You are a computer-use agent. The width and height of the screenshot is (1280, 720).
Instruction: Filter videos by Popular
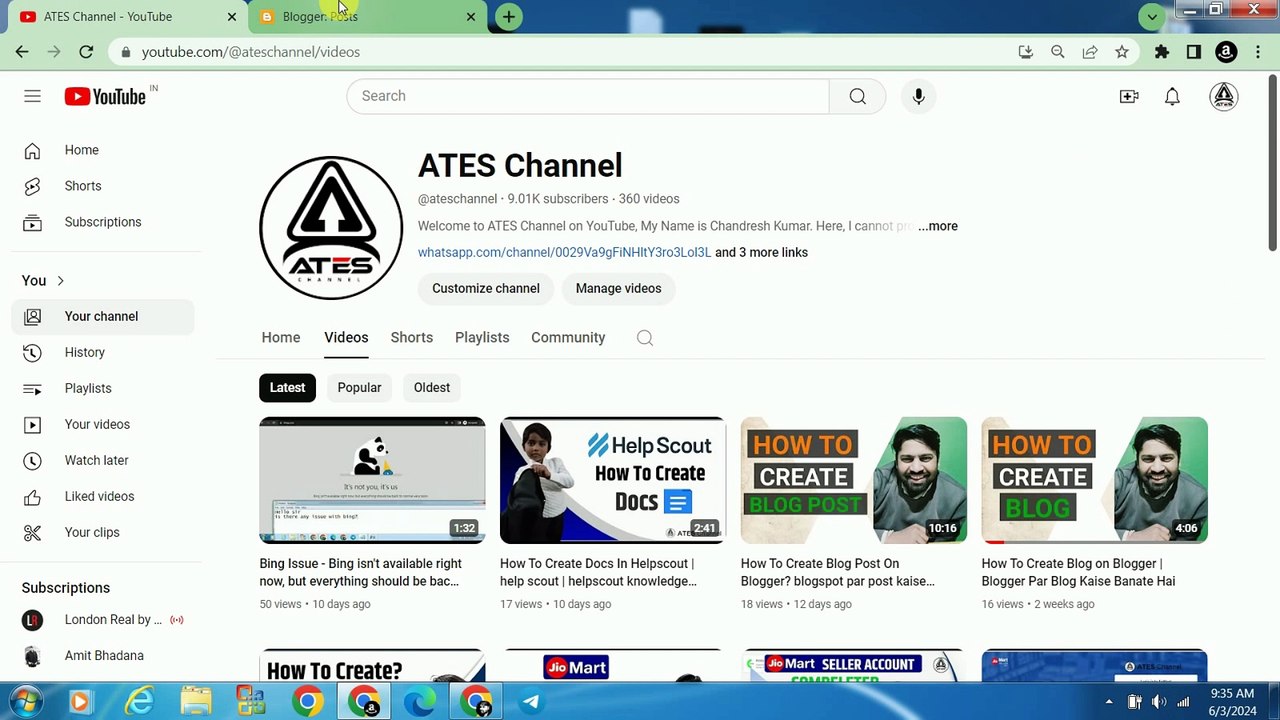[x=359, y=388]
